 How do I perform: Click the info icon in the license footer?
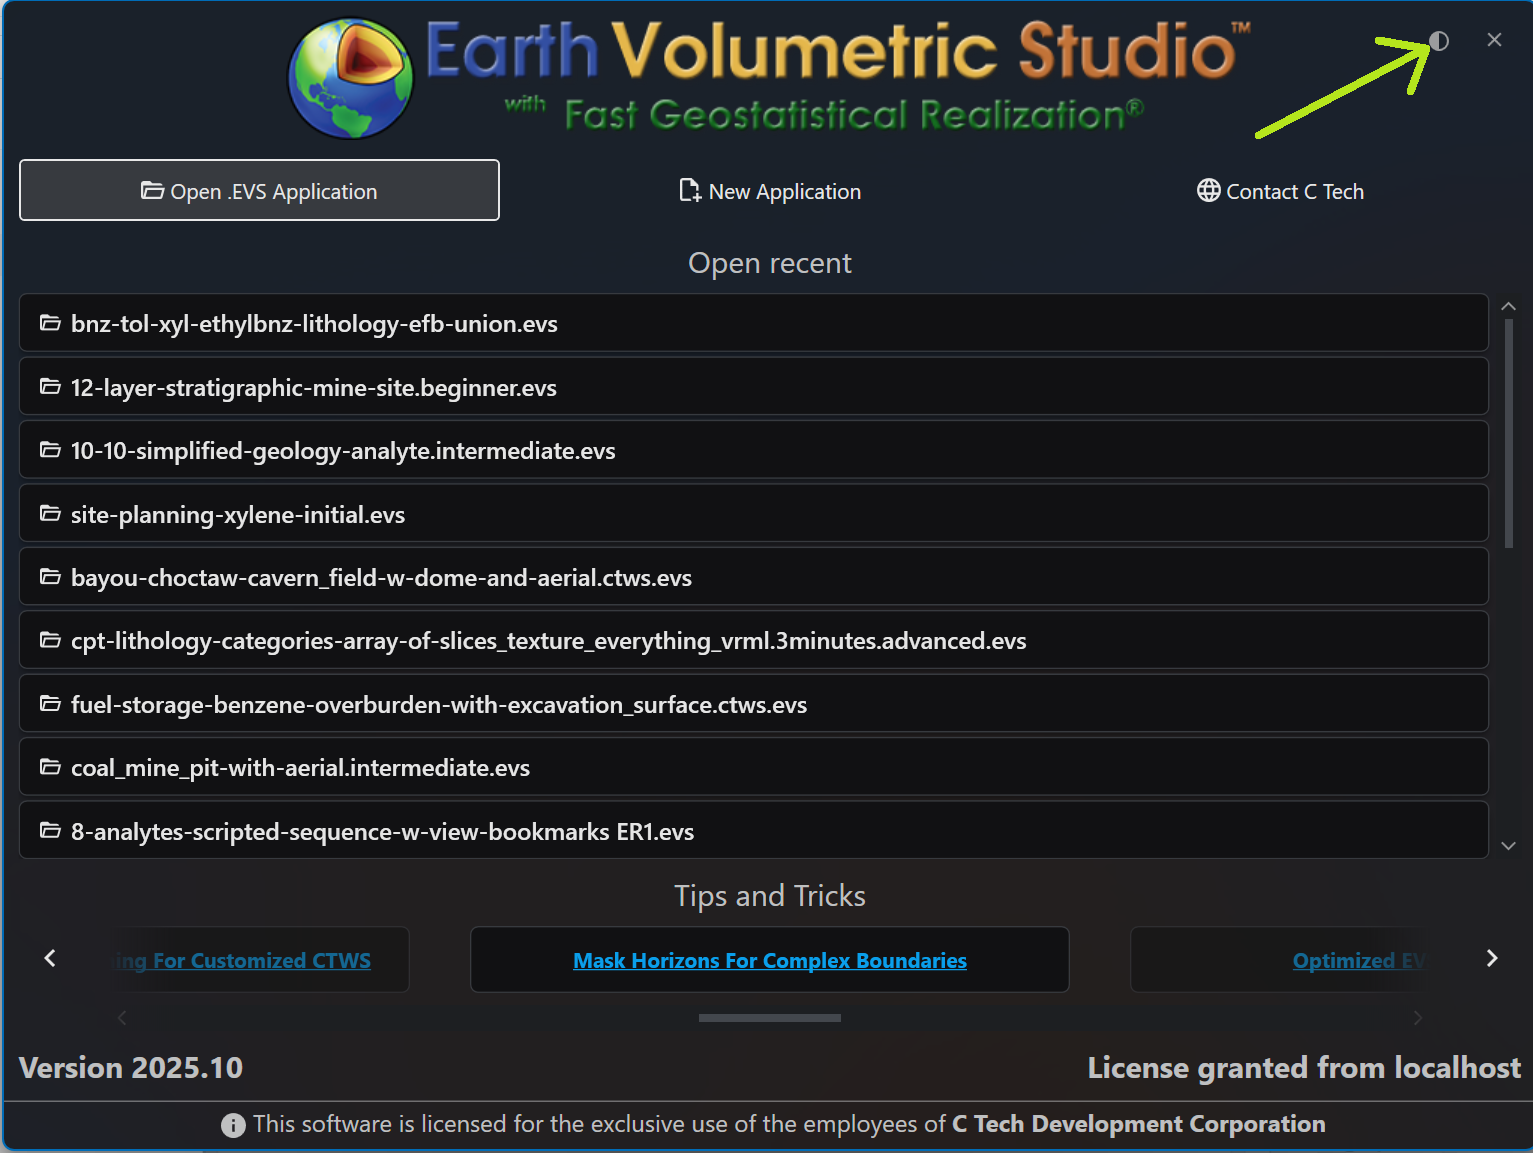(x=232, y=1124)
